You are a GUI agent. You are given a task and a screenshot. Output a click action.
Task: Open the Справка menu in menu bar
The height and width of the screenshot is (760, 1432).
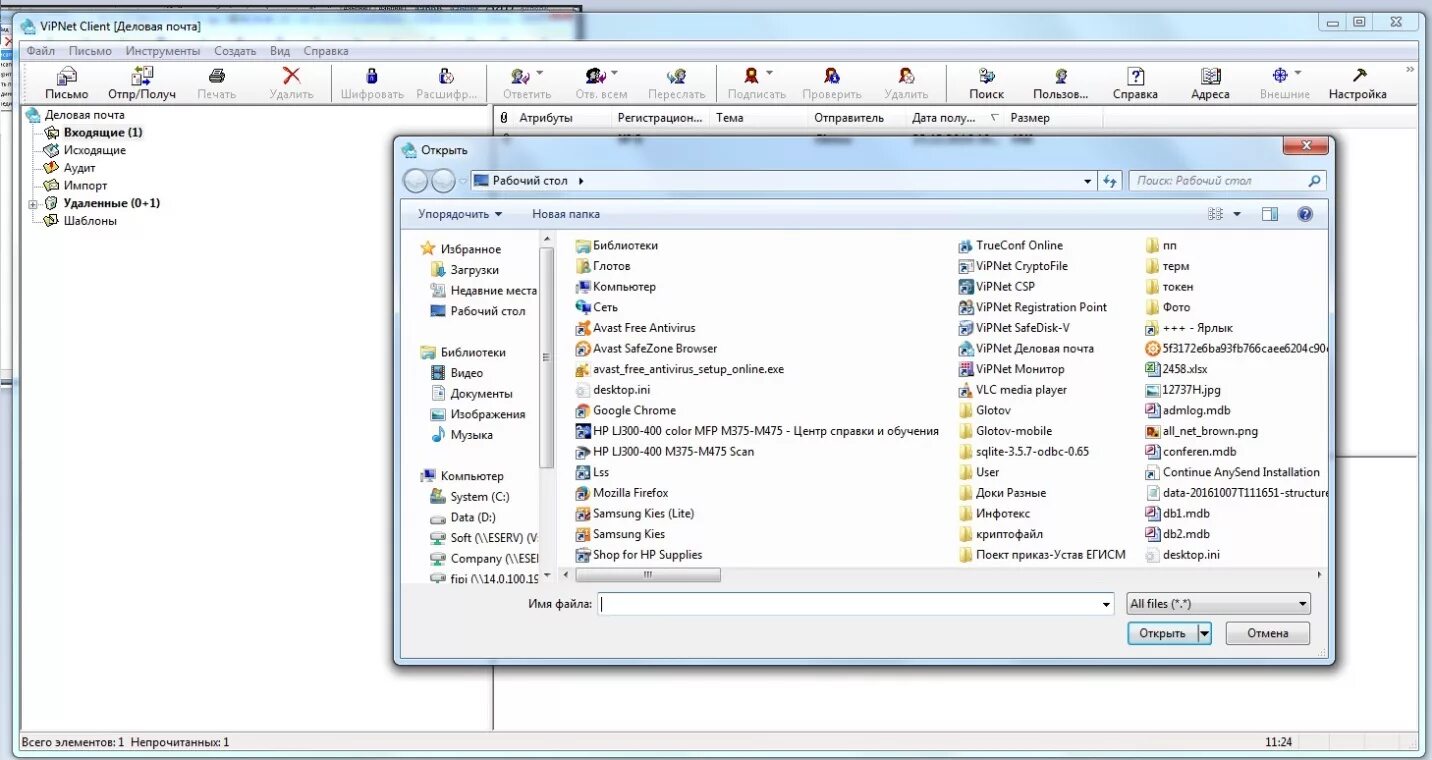(x=326, y=51)
